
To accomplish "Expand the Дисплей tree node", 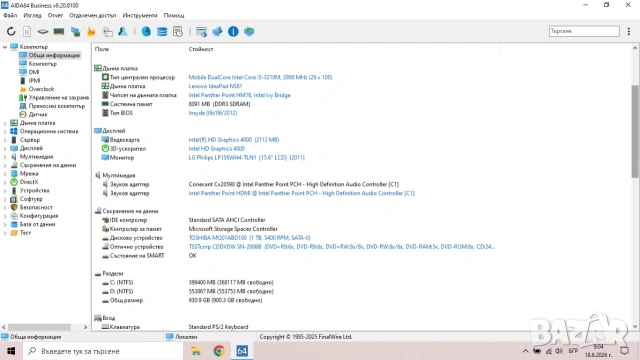I will point(5,148).
